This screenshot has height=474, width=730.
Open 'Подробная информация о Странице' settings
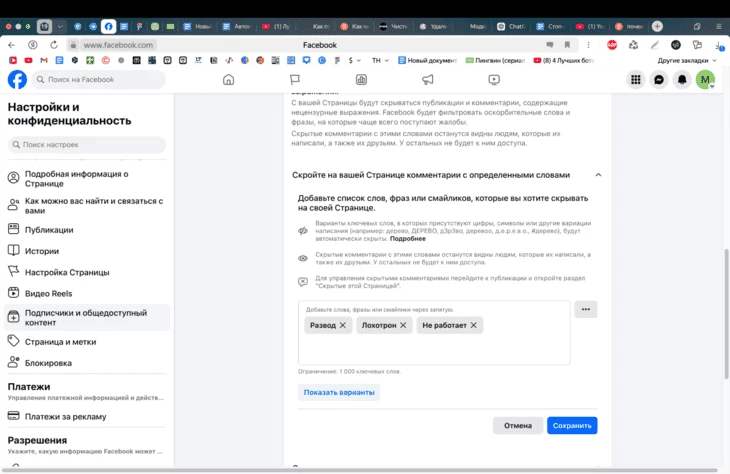coord(87,179)
